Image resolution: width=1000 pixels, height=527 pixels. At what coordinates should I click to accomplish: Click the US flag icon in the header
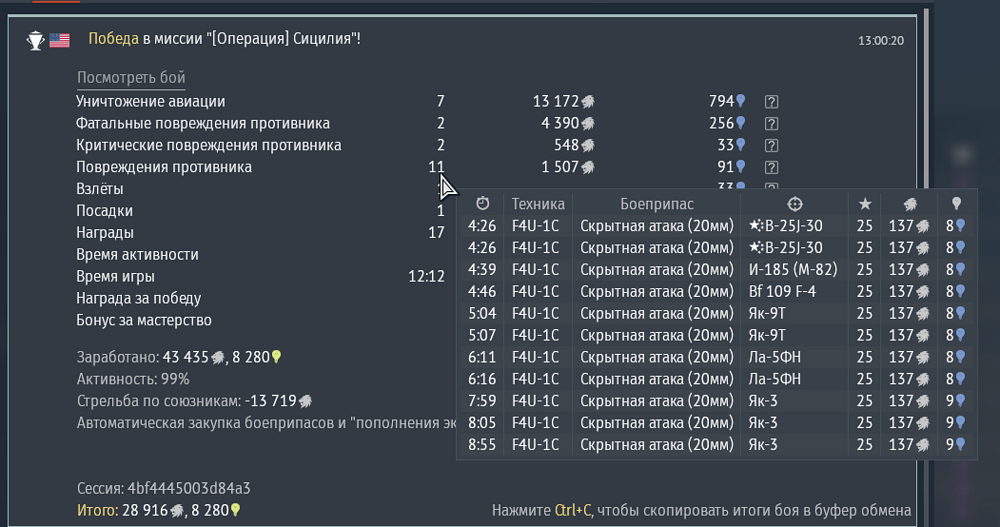point(60,40)
